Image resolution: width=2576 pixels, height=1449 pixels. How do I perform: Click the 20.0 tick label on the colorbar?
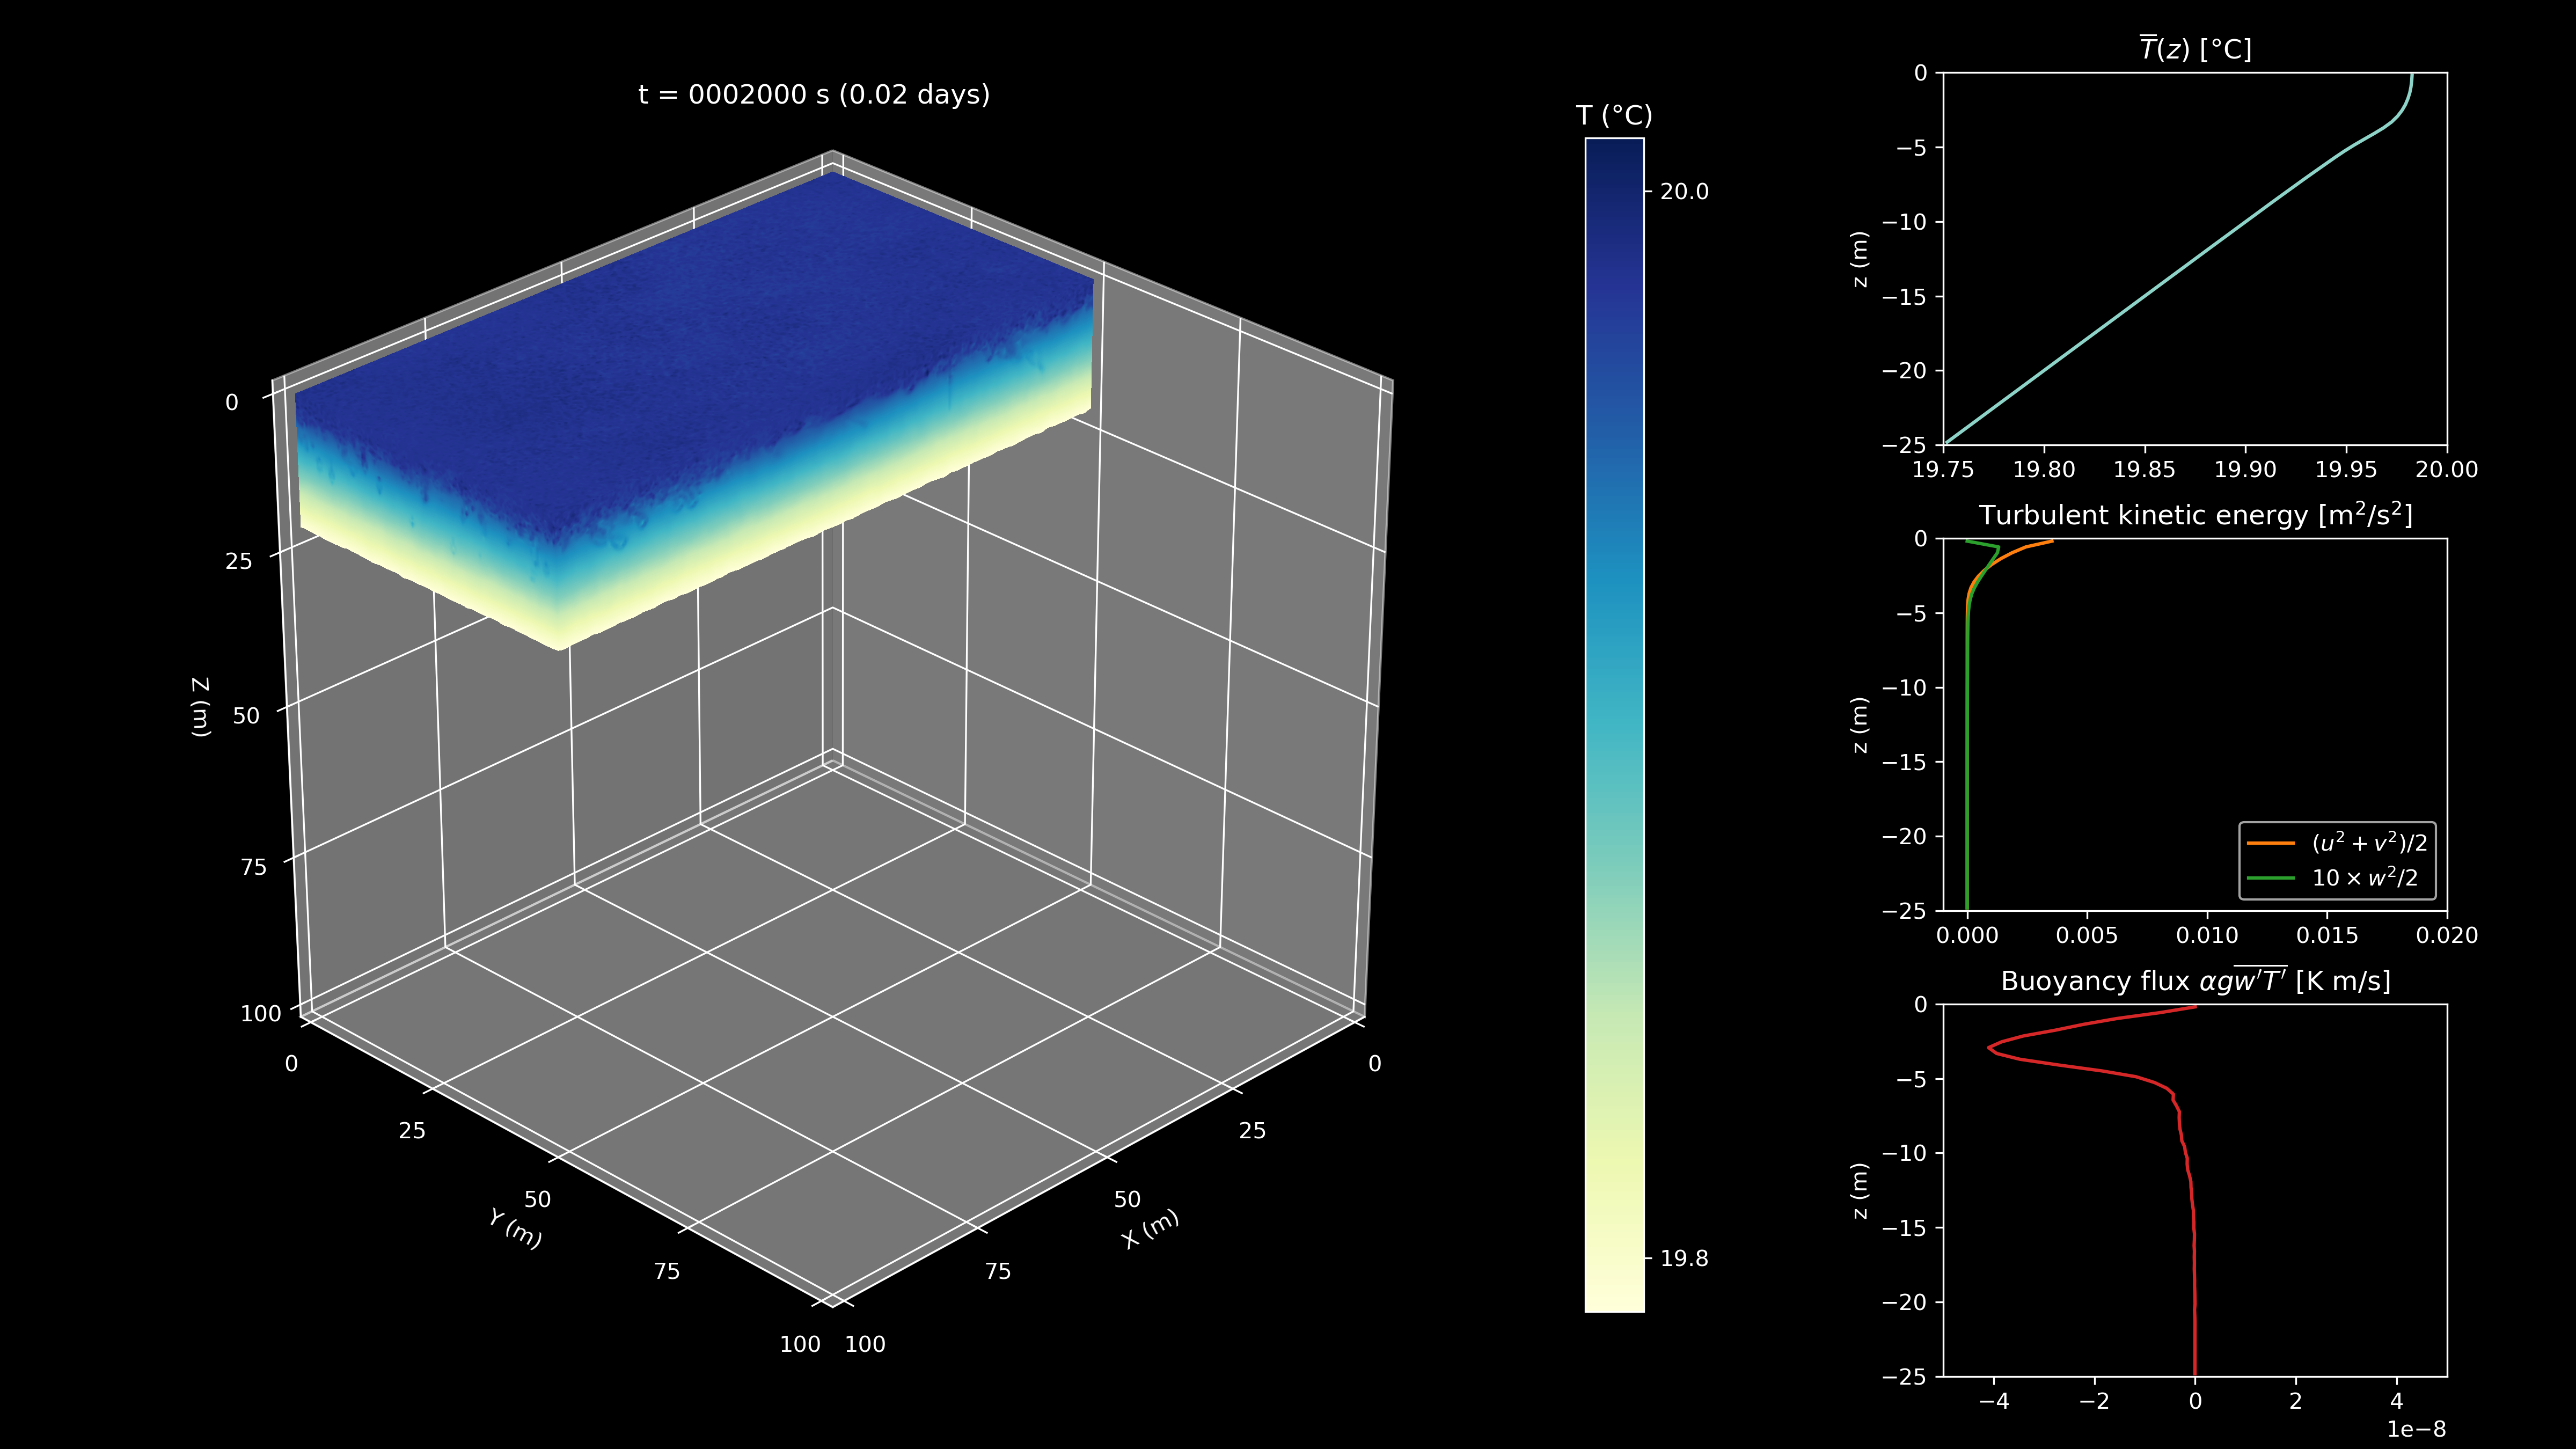point(1684,192)
